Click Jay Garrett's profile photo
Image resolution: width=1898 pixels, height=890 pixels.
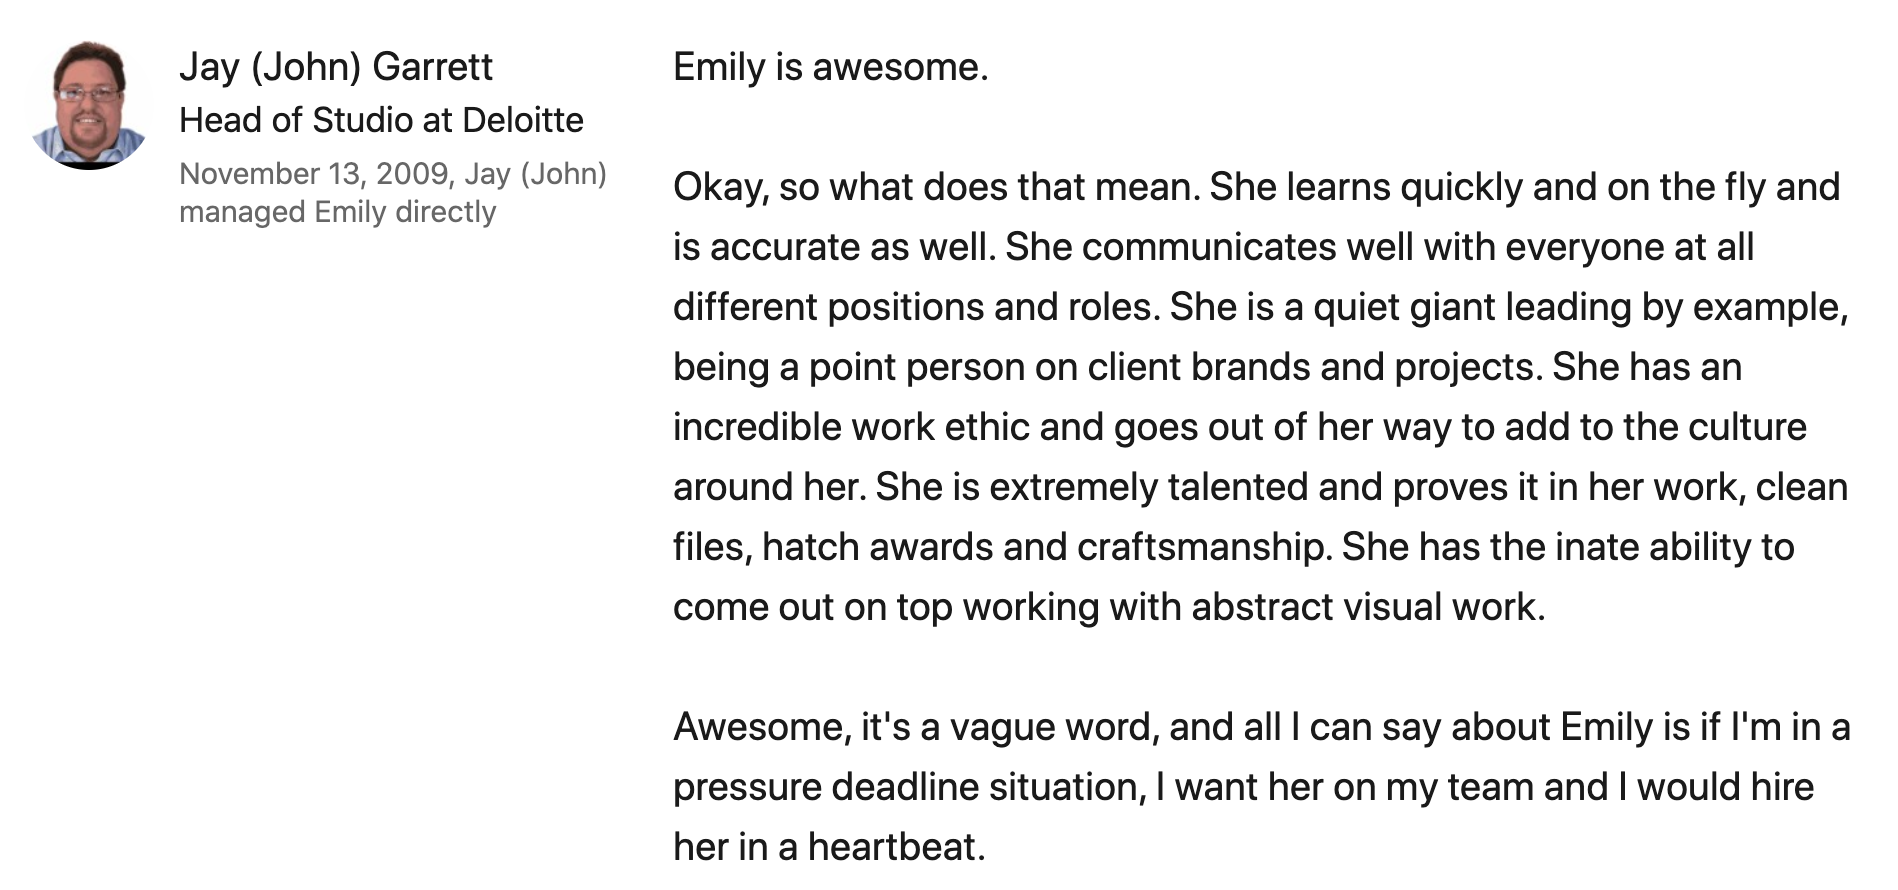tap(89, 105)
